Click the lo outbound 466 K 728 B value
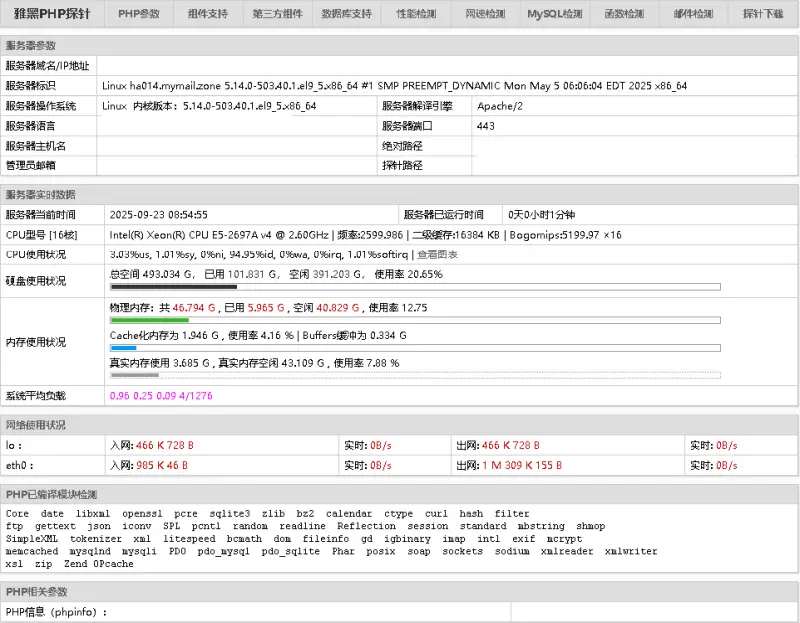This screenshot has height=623, width=800. tap(511, 445)
